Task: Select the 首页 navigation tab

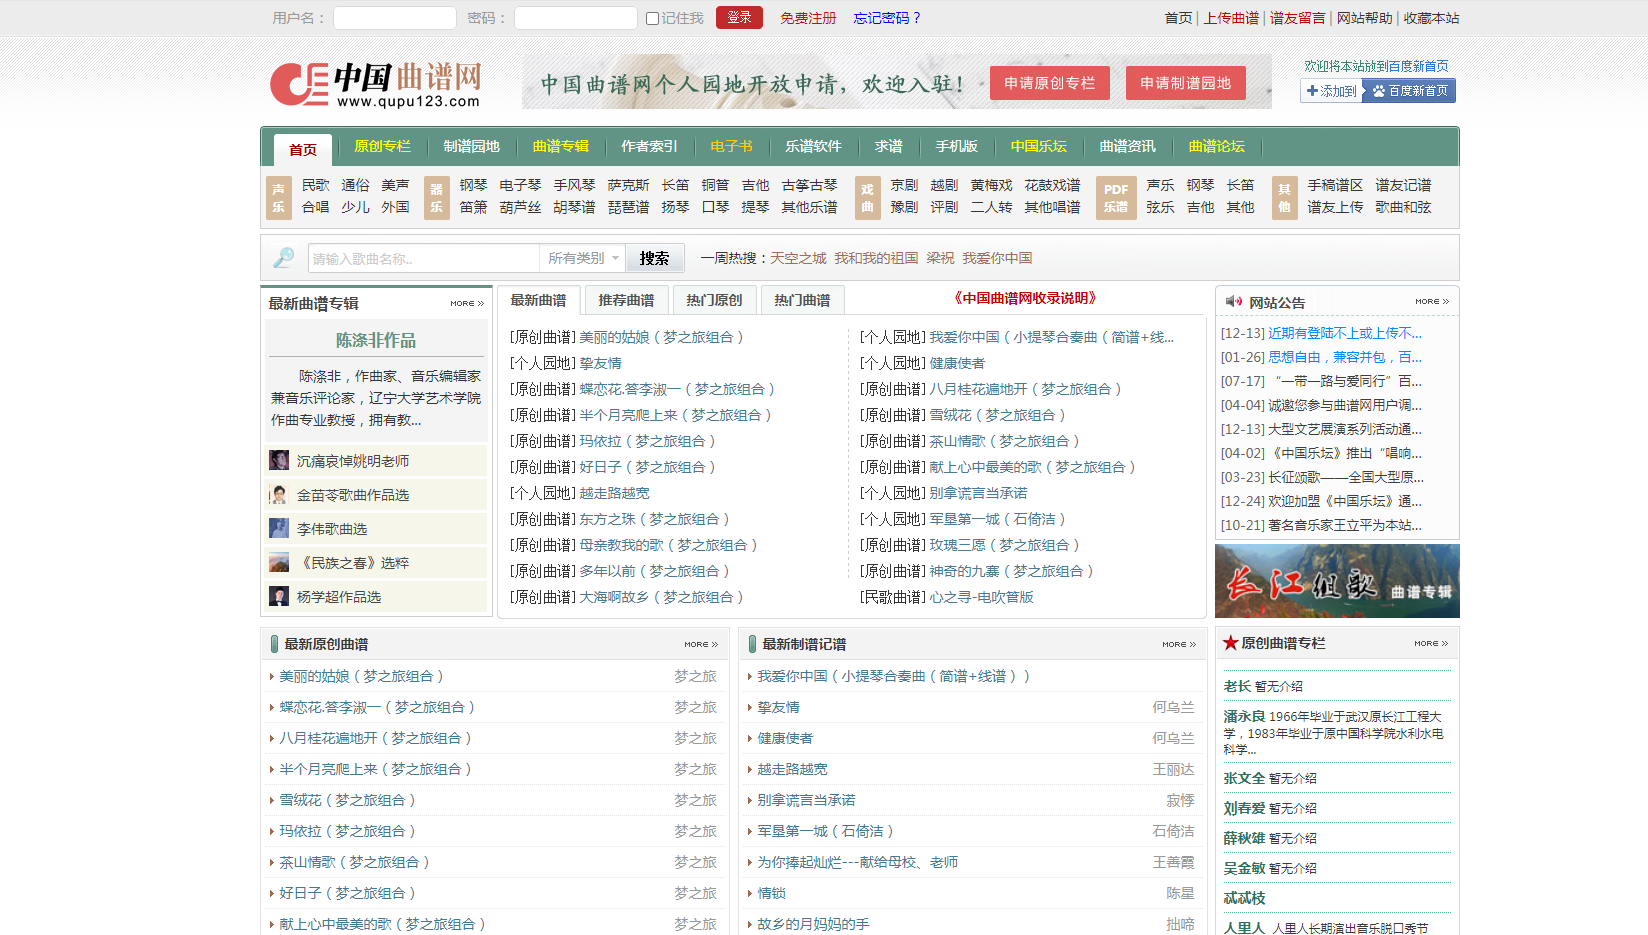Action: click(303, 149)
